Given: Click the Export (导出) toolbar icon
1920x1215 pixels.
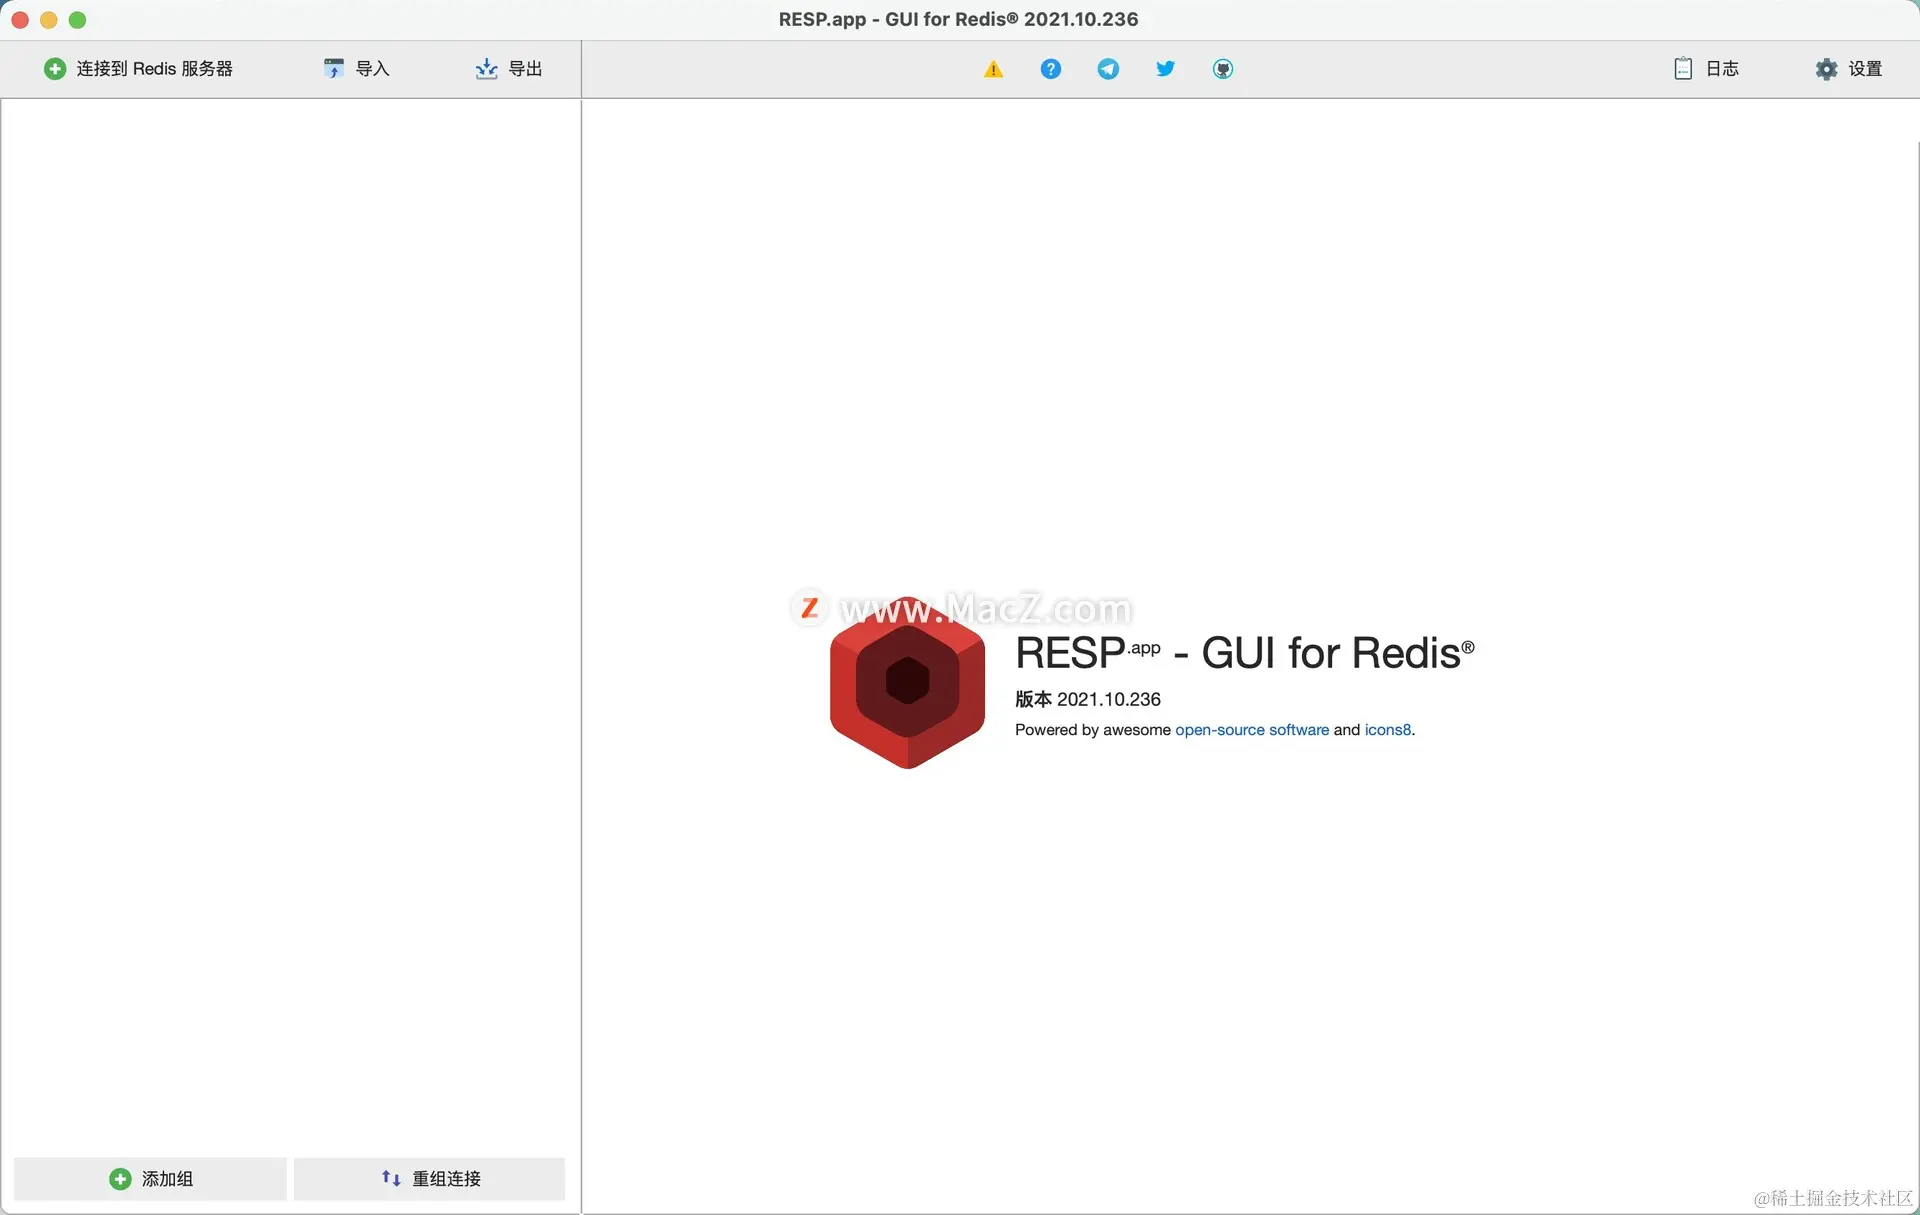Looking at the screenshot, I should tap(486, 68).
